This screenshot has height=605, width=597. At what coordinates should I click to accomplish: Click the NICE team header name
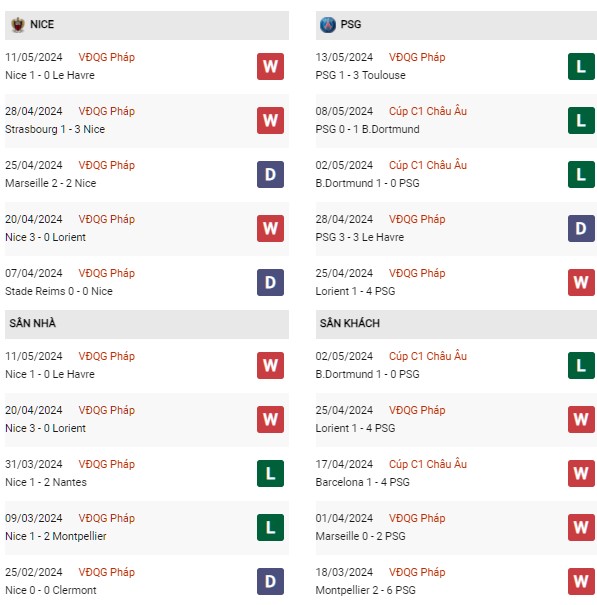tap(42, 24)
